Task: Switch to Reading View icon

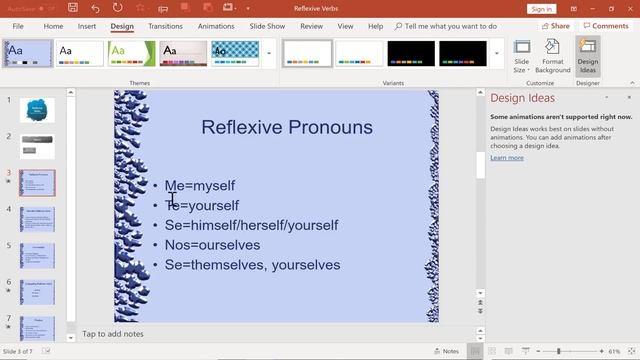Action: [x=508, y=351]
